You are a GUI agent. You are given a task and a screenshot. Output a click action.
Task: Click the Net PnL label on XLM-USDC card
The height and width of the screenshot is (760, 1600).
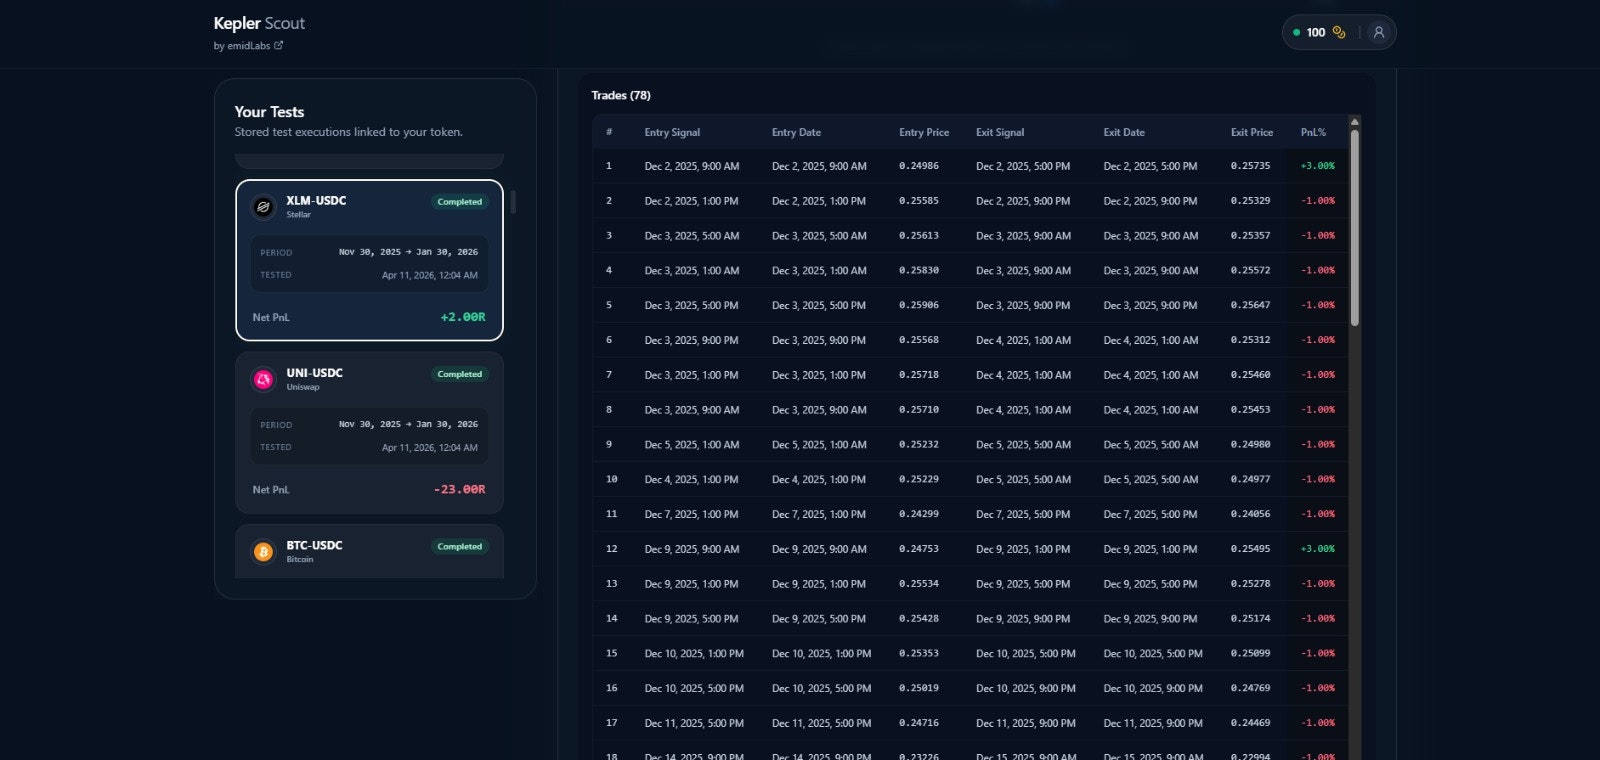point(271,317)
